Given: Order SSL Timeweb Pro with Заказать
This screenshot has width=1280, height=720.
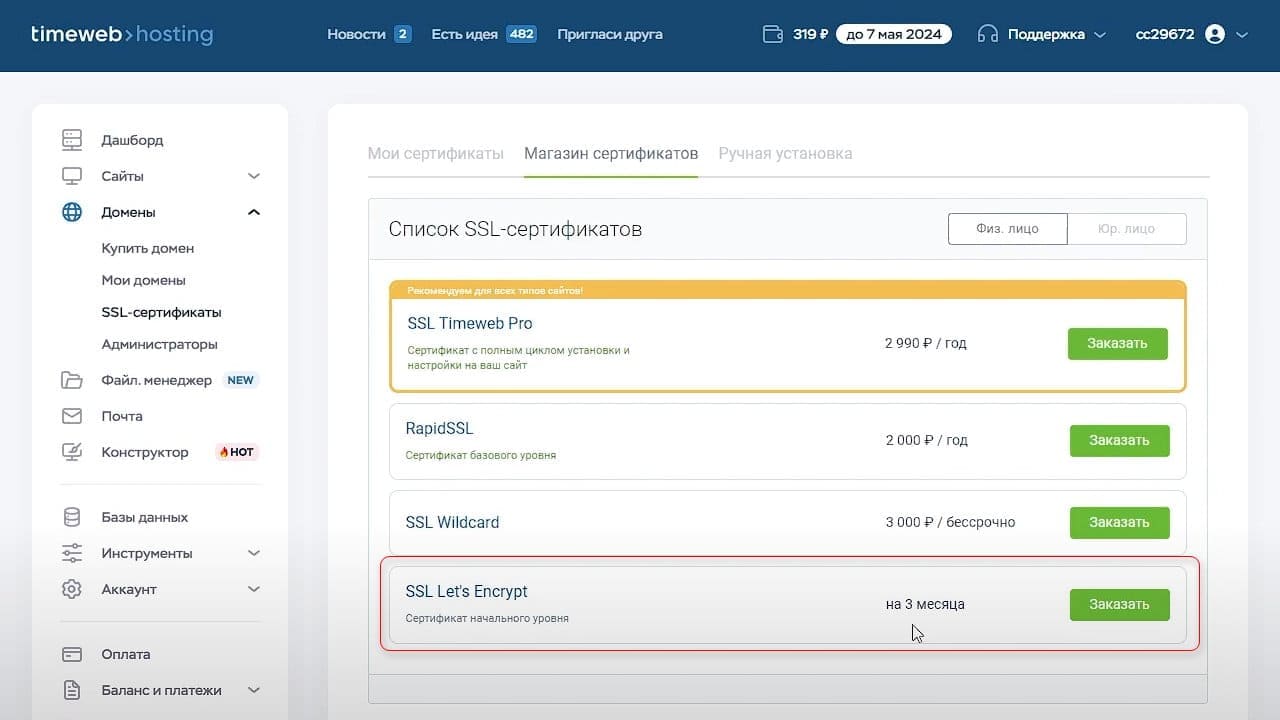Looking at the screenshot, I should click(x=1118, y=343).
